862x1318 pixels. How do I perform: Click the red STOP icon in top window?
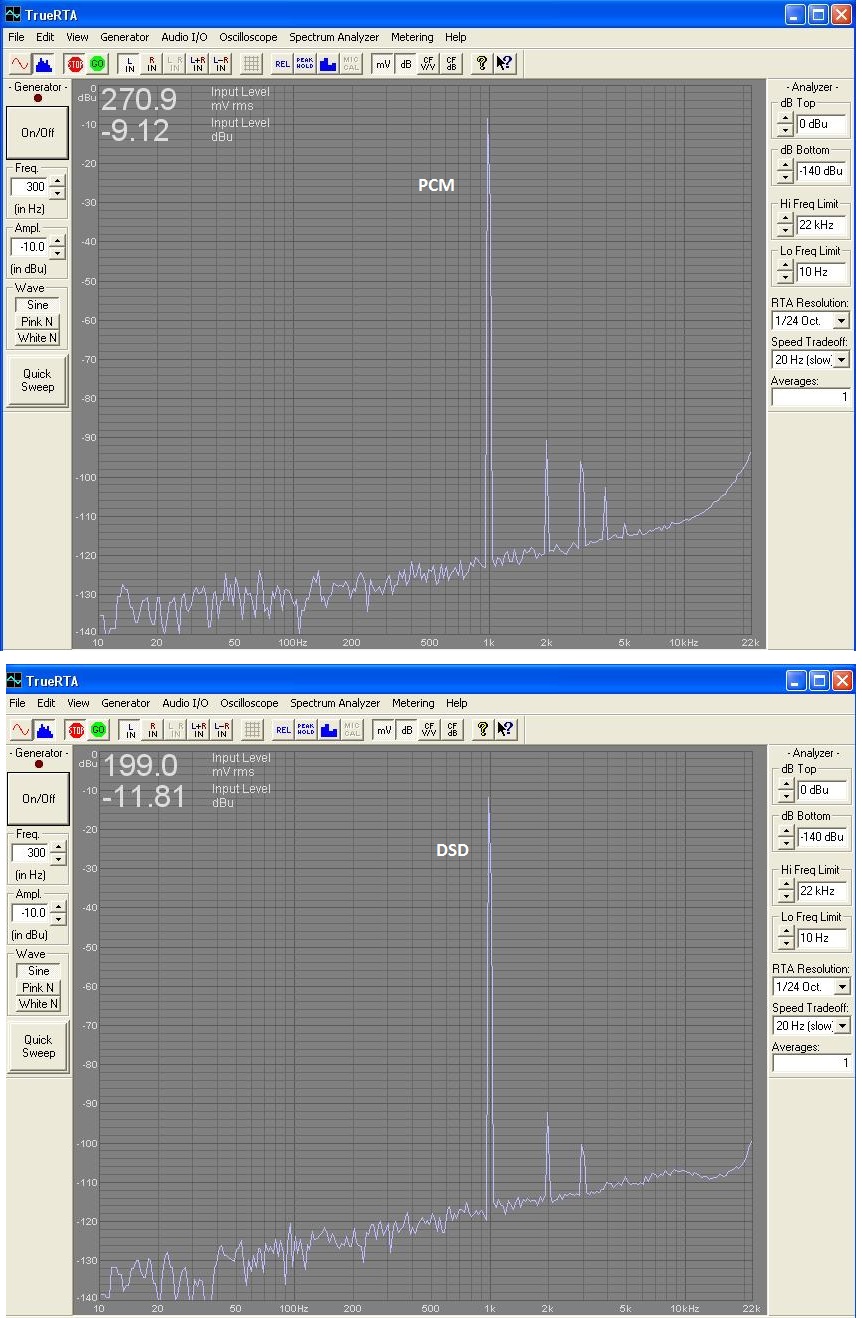75,63
